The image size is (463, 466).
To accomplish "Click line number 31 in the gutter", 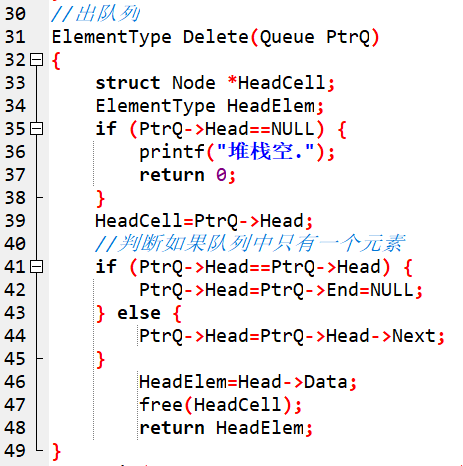I will 15,37.
